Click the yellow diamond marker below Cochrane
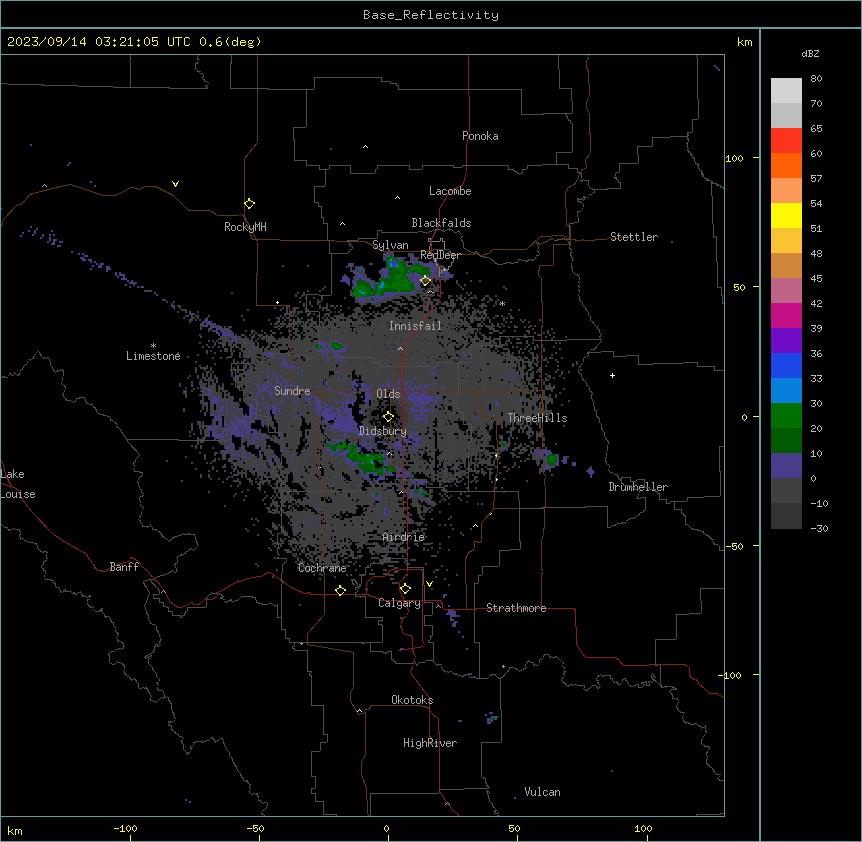 [340, 590]
